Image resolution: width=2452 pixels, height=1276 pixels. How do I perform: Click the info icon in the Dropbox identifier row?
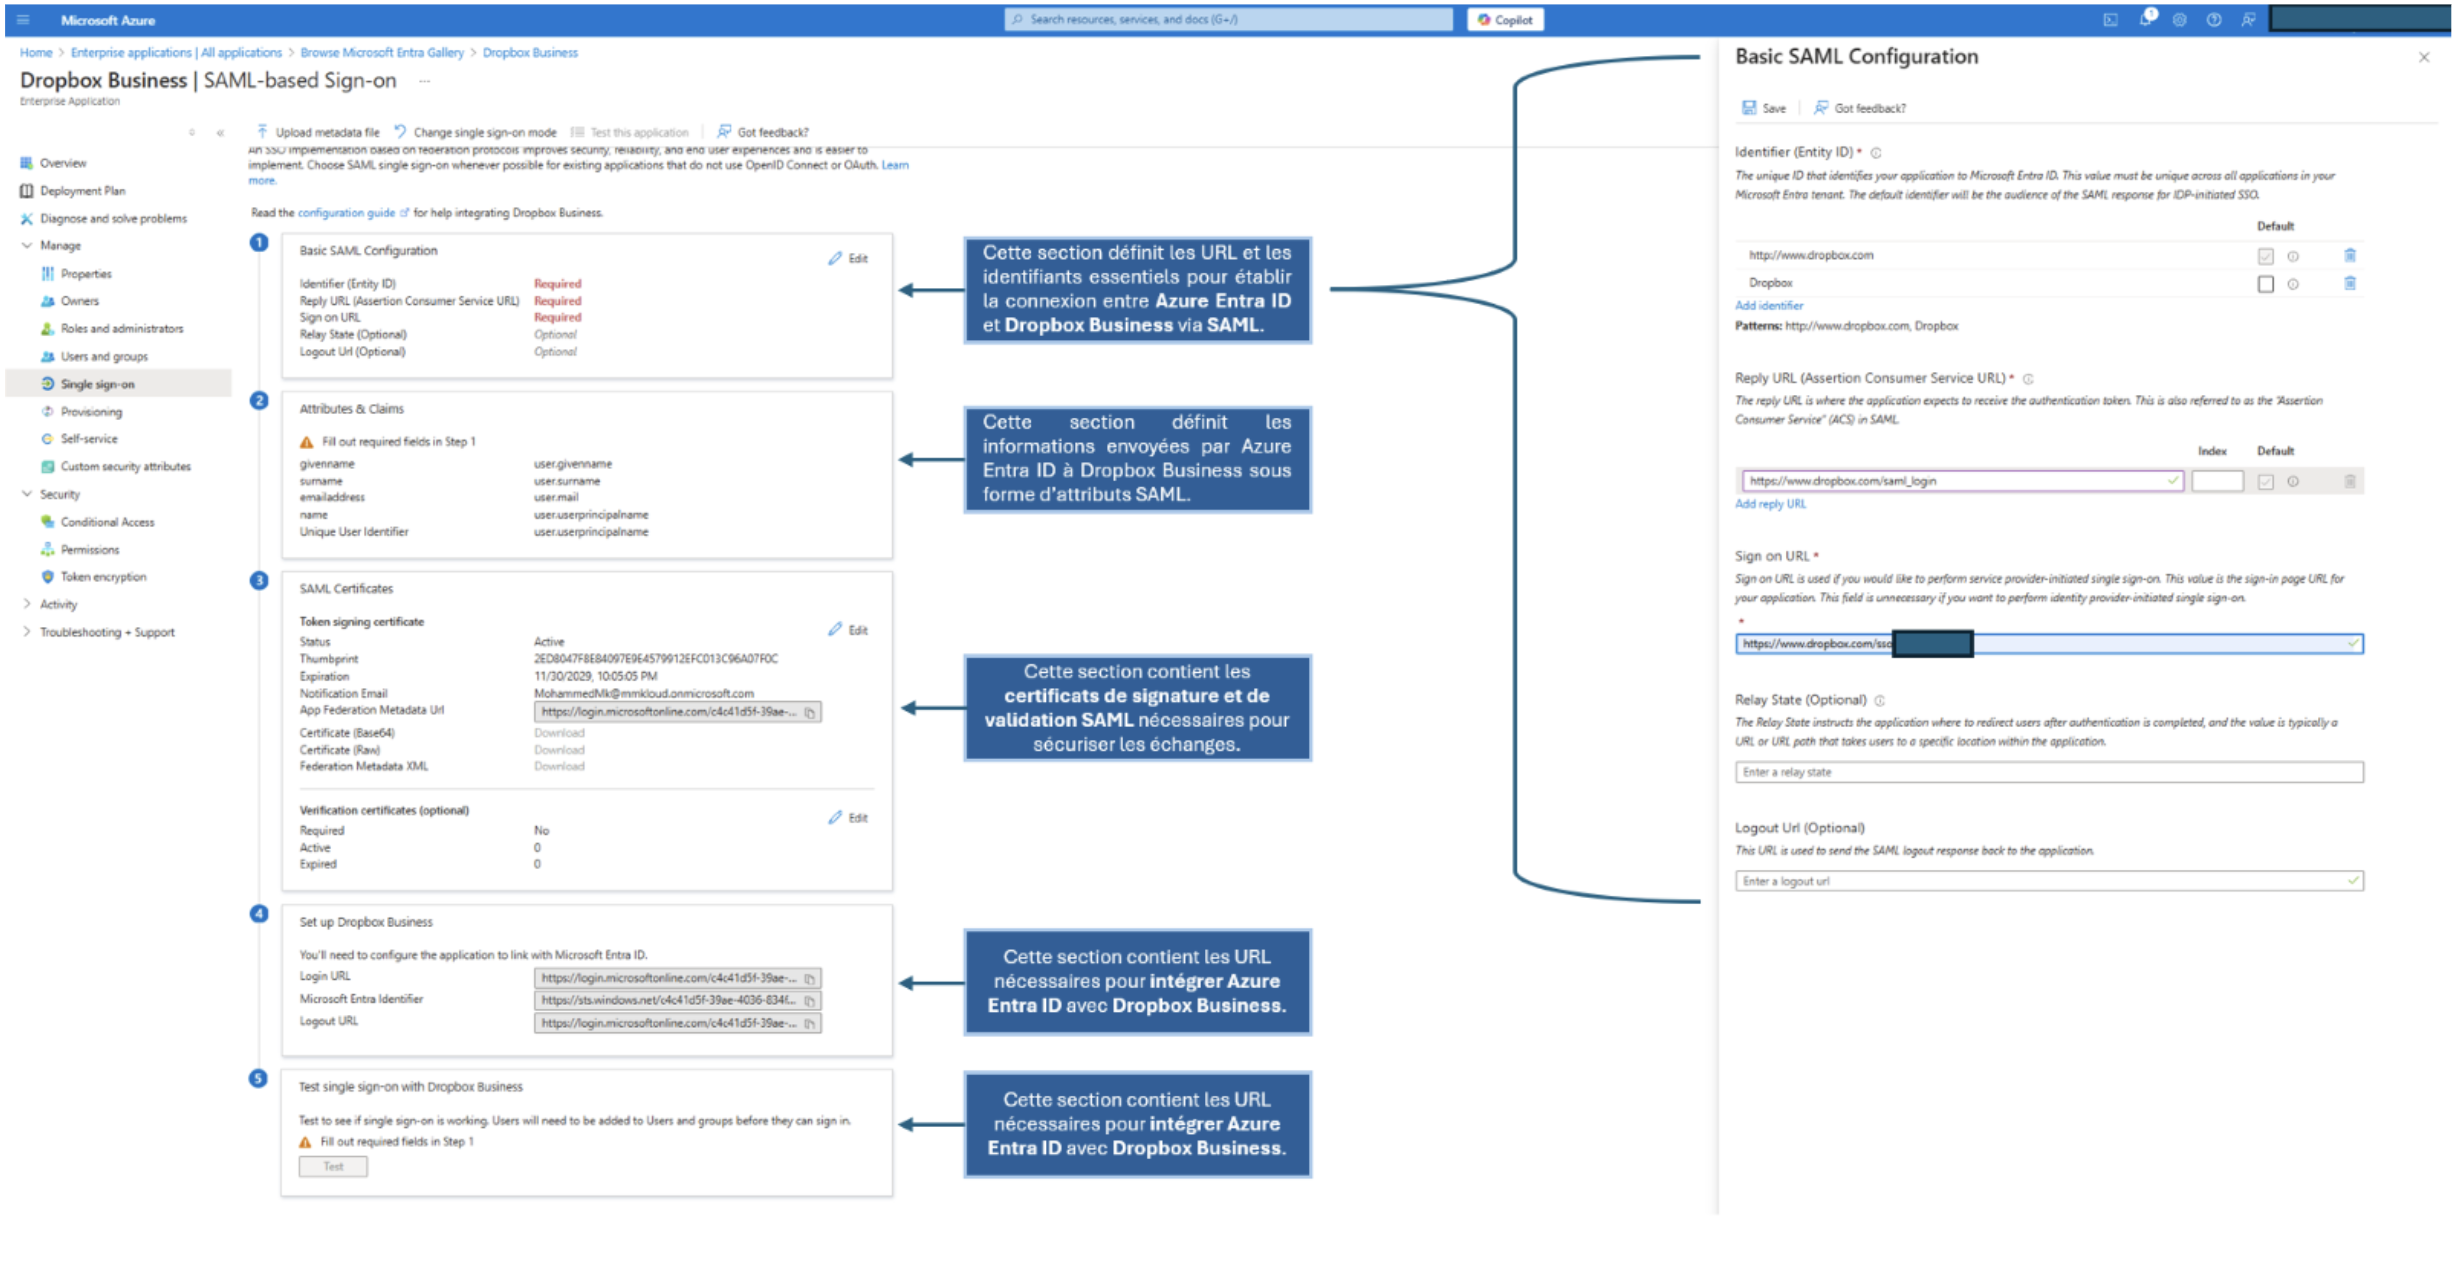2293,285
